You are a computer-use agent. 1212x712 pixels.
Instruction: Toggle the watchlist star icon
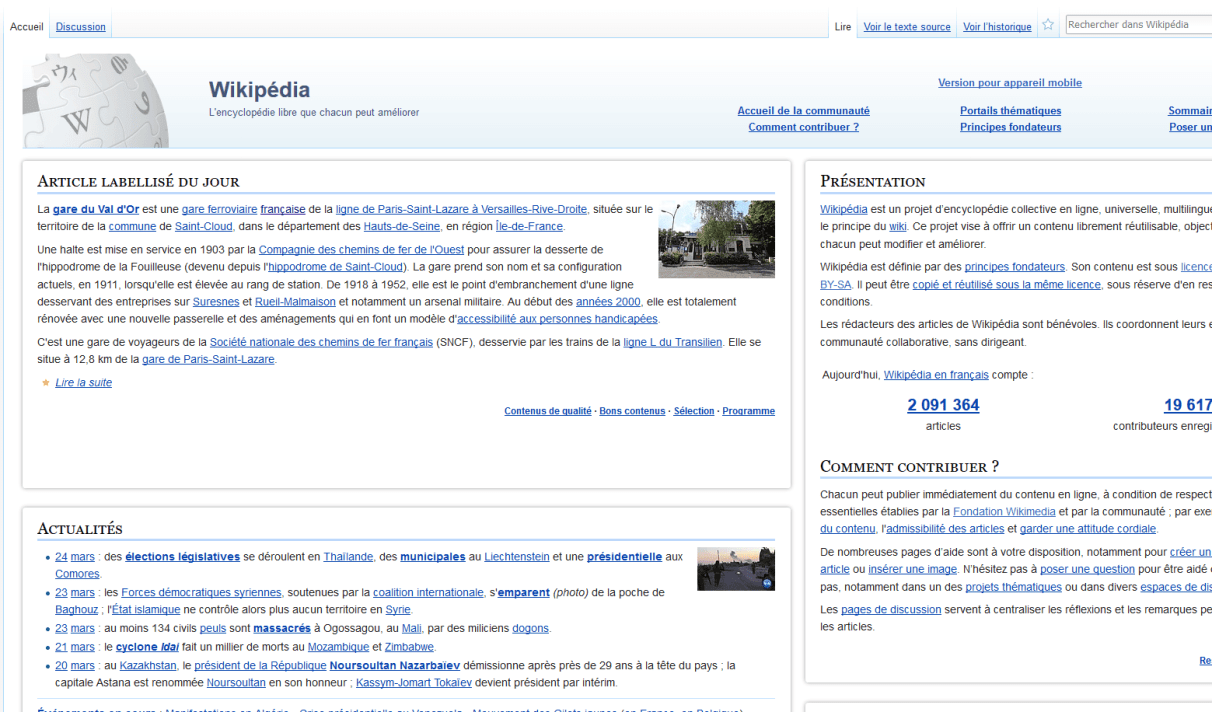1047,23
